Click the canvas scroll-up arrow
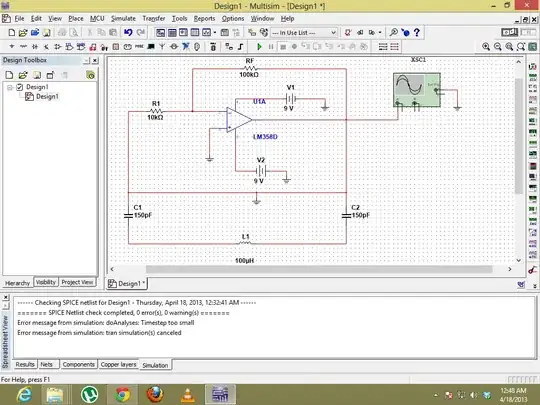The image size is (540, 405). point(518,62)
